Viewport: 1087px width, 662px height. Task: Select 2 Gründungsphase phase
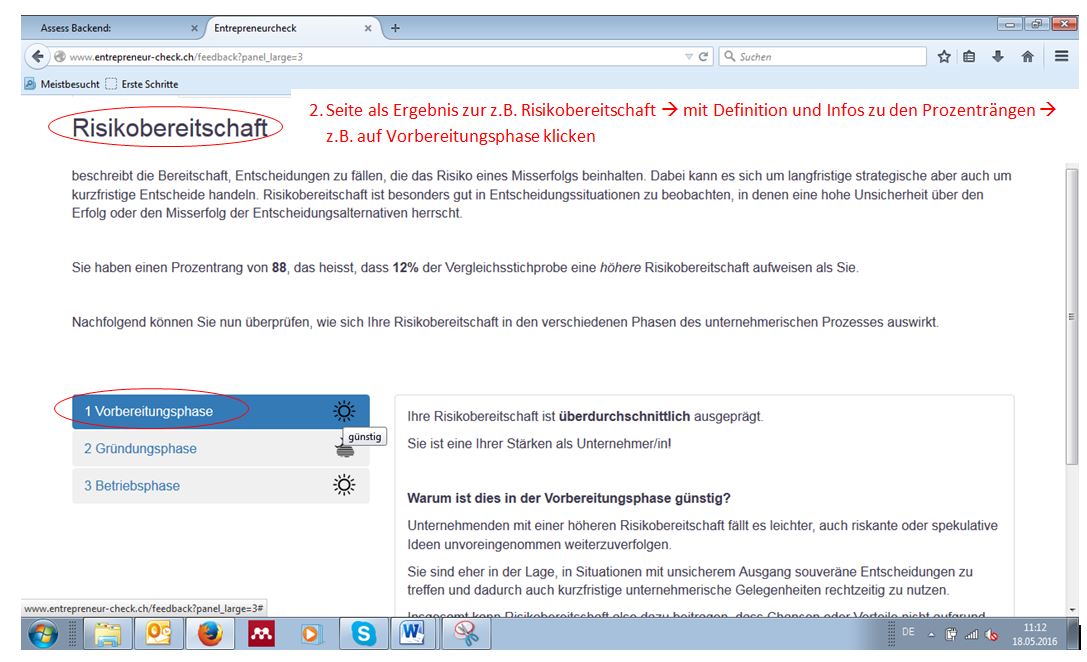click(x=220, y=449)
